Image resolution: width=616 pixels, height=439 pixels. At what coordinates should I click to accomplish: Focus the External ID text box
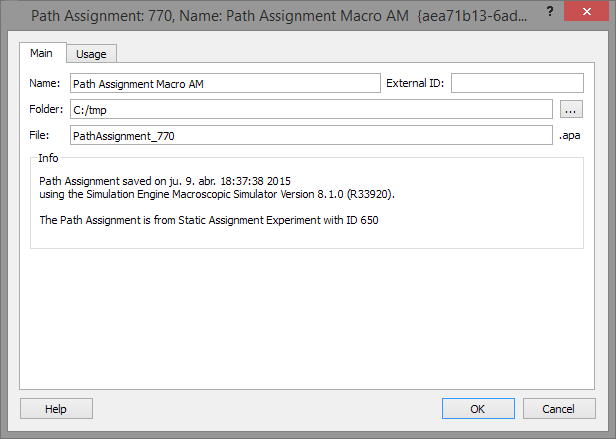click(517, 83)
